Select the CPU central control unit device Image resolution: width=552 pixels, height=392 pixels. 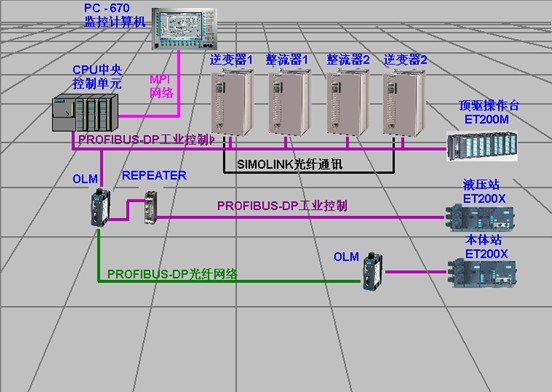click(x=85, y=113)
